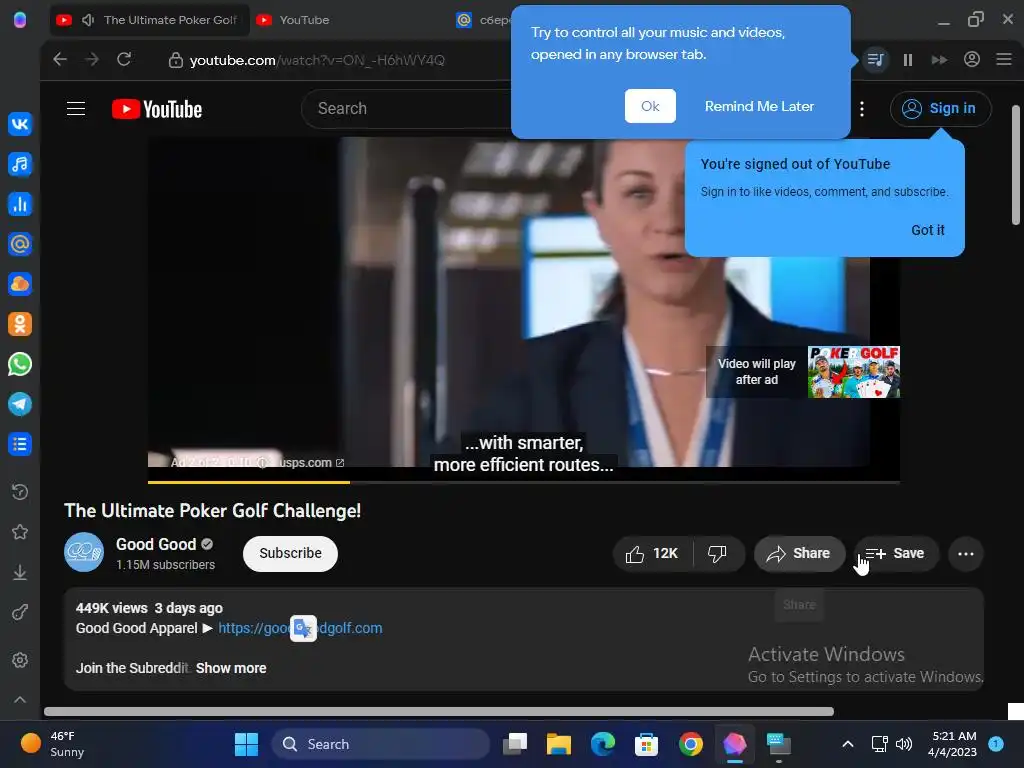Click Ok in media control popup

coord(650,106)
